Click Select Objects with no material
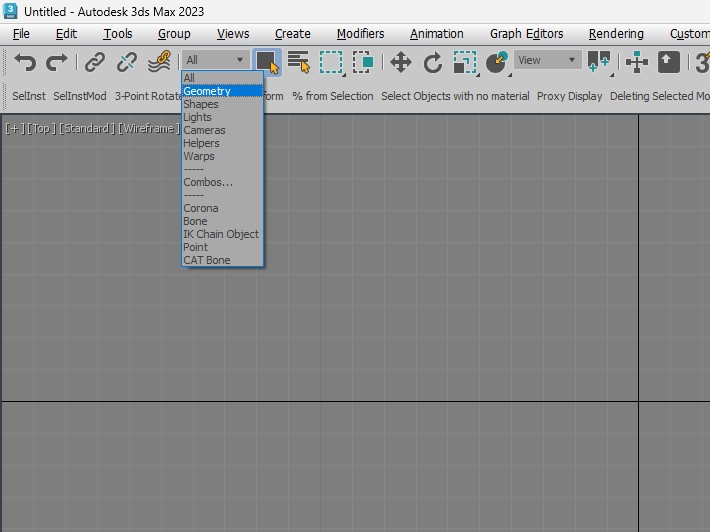The width and height of the screenshot is (710, 532). 455,96
